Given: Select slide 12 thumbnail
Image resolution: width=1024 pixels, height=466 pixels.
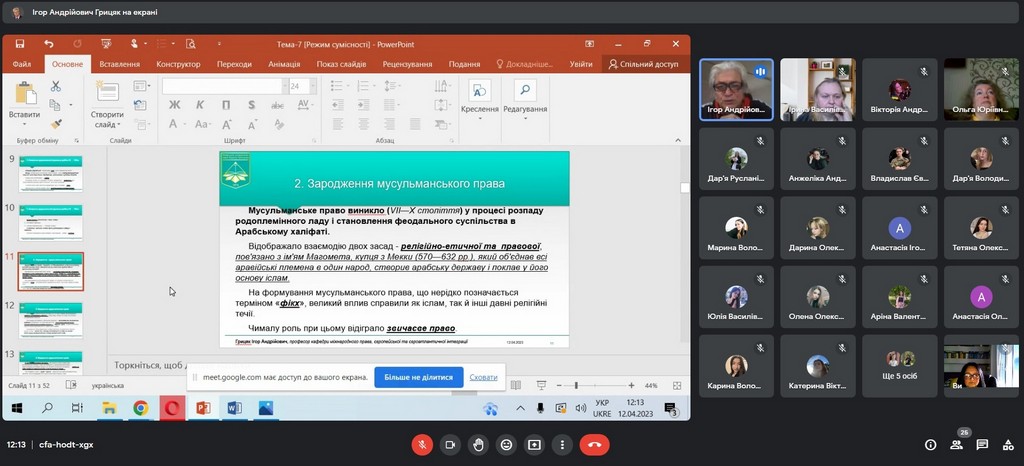Looking at the screenshot, I should pyautogui.click(x=51, y=317).
